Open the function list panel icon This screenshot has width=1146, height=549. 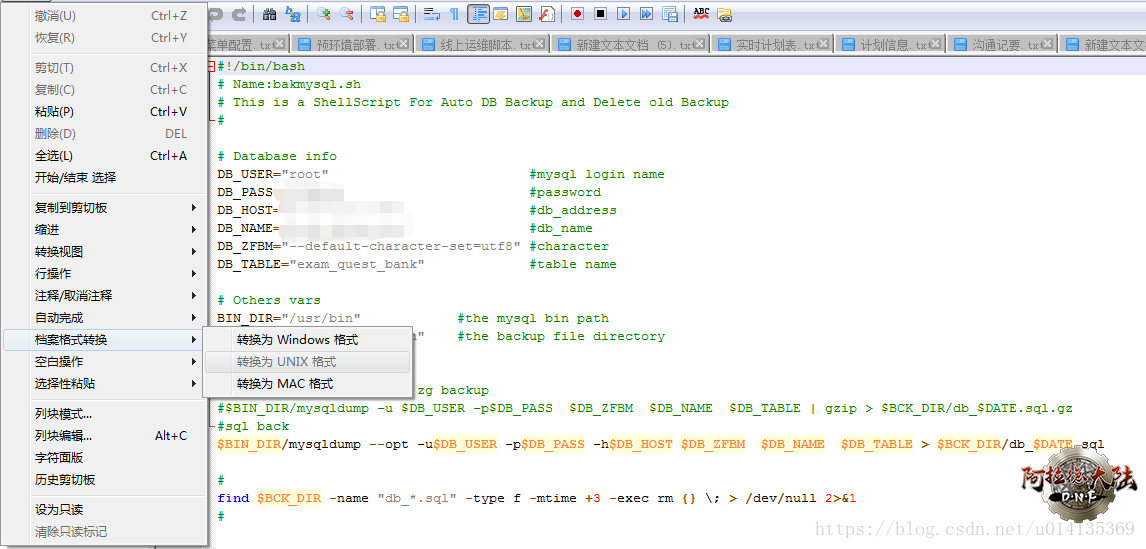coord(547,14)
